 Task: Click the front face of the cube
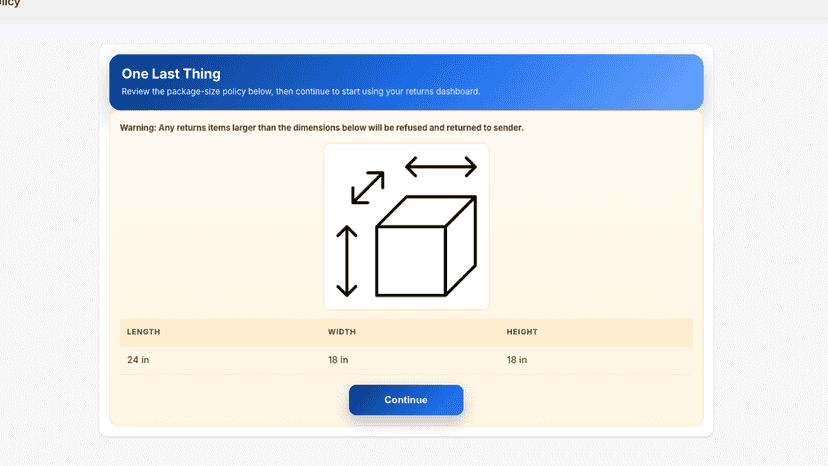(410, 261)
